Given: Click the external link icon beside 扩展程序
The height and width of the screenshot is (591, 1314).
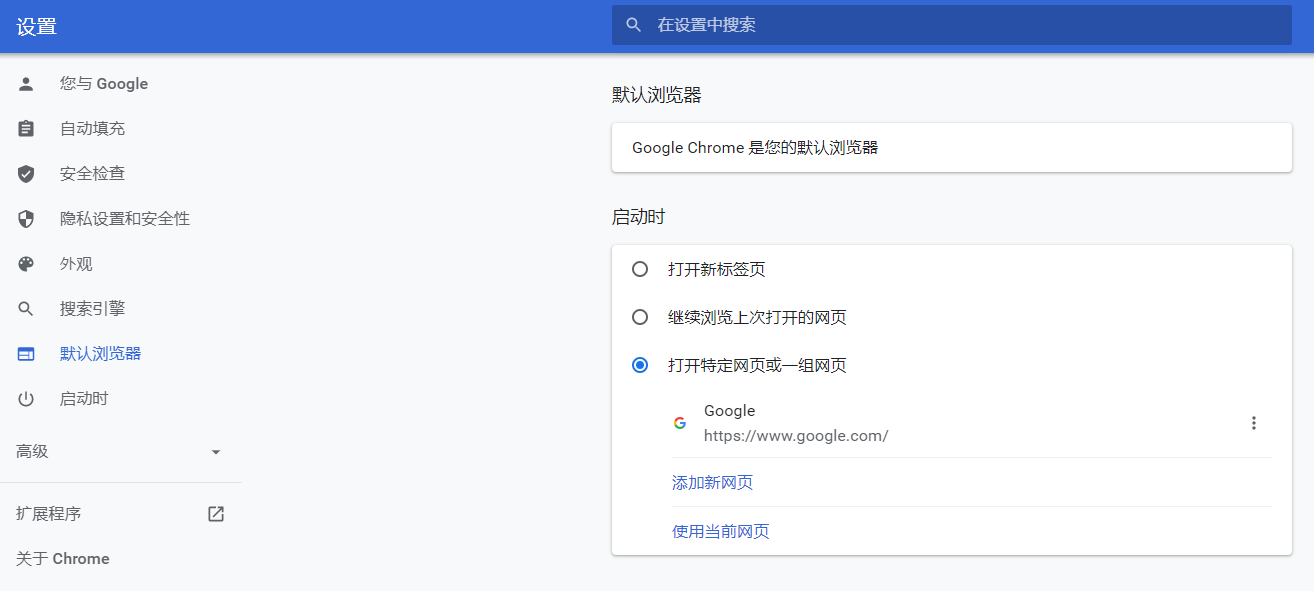Looking at the screenshot, I should pos(216,514).
